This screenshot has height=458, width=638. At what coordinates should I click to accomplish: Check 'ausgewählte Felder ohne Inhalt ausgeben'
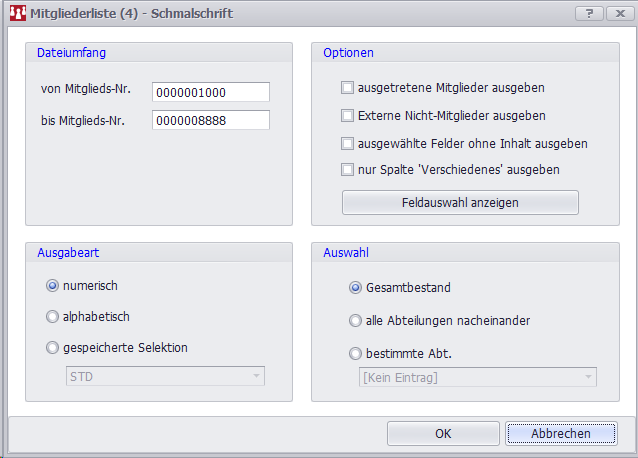tap(348, 143)
